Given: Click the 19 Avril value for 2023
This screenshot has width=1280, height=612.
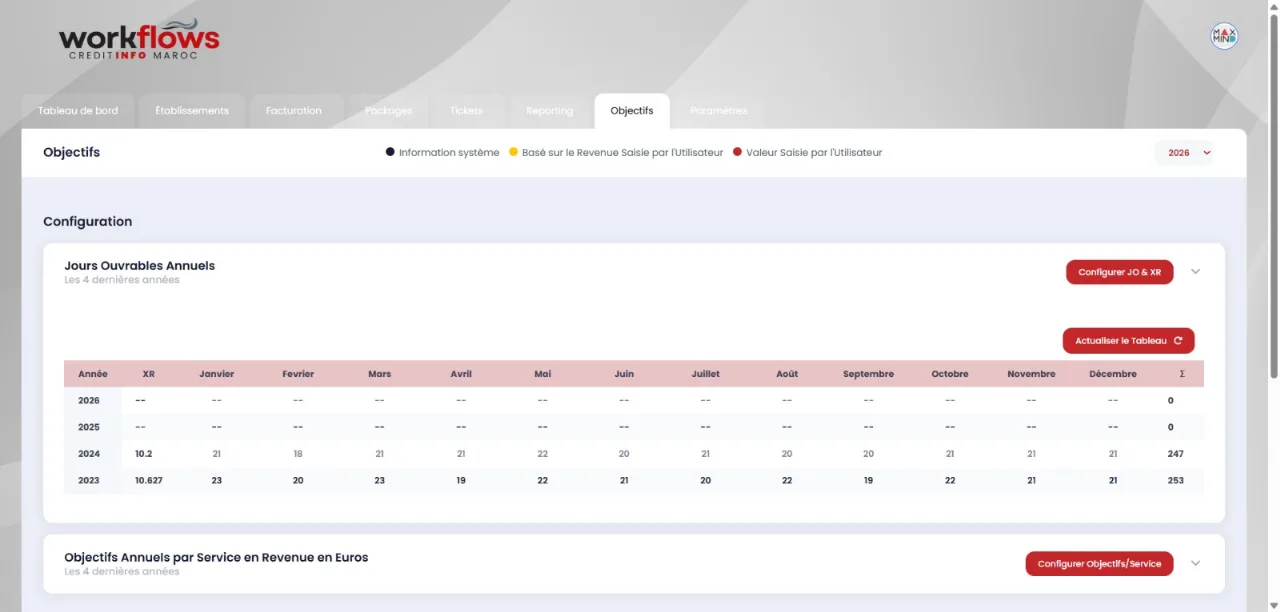Looking at the screenshot, I should point(461,481).
